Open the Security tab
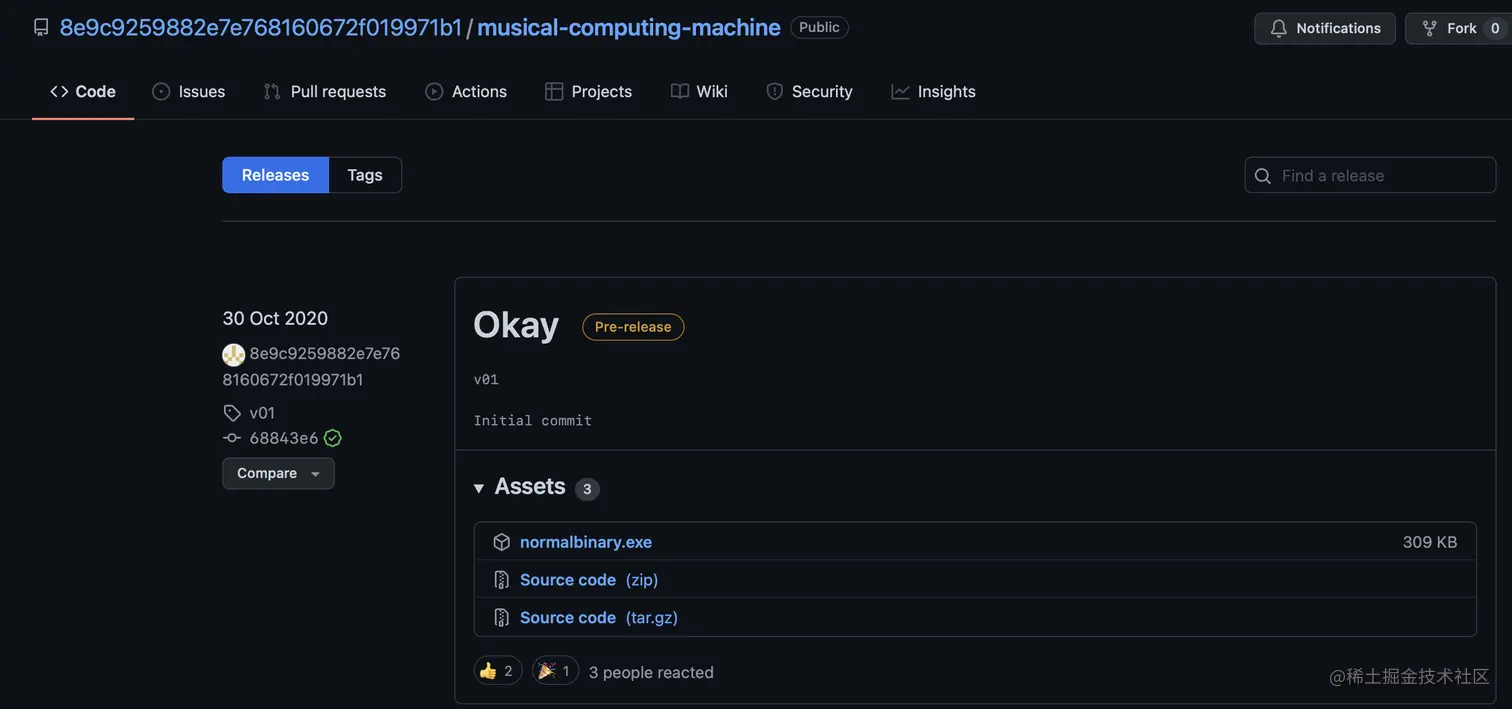The height and width of the screenshot is (709, 1512). (810, 91)
